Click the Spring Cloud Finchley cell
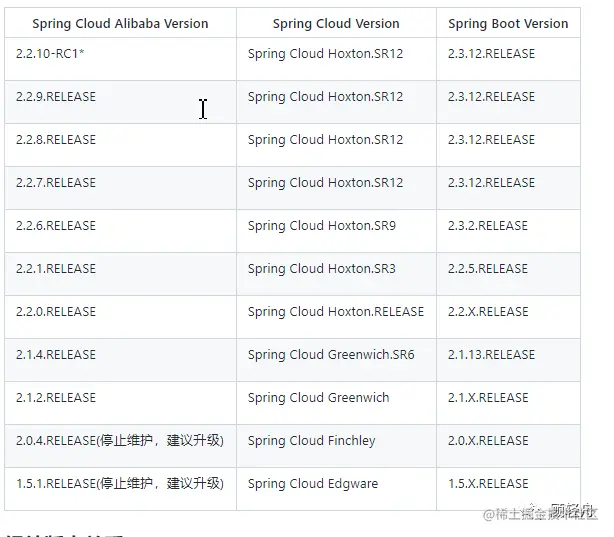 click(x=336, y=446)
